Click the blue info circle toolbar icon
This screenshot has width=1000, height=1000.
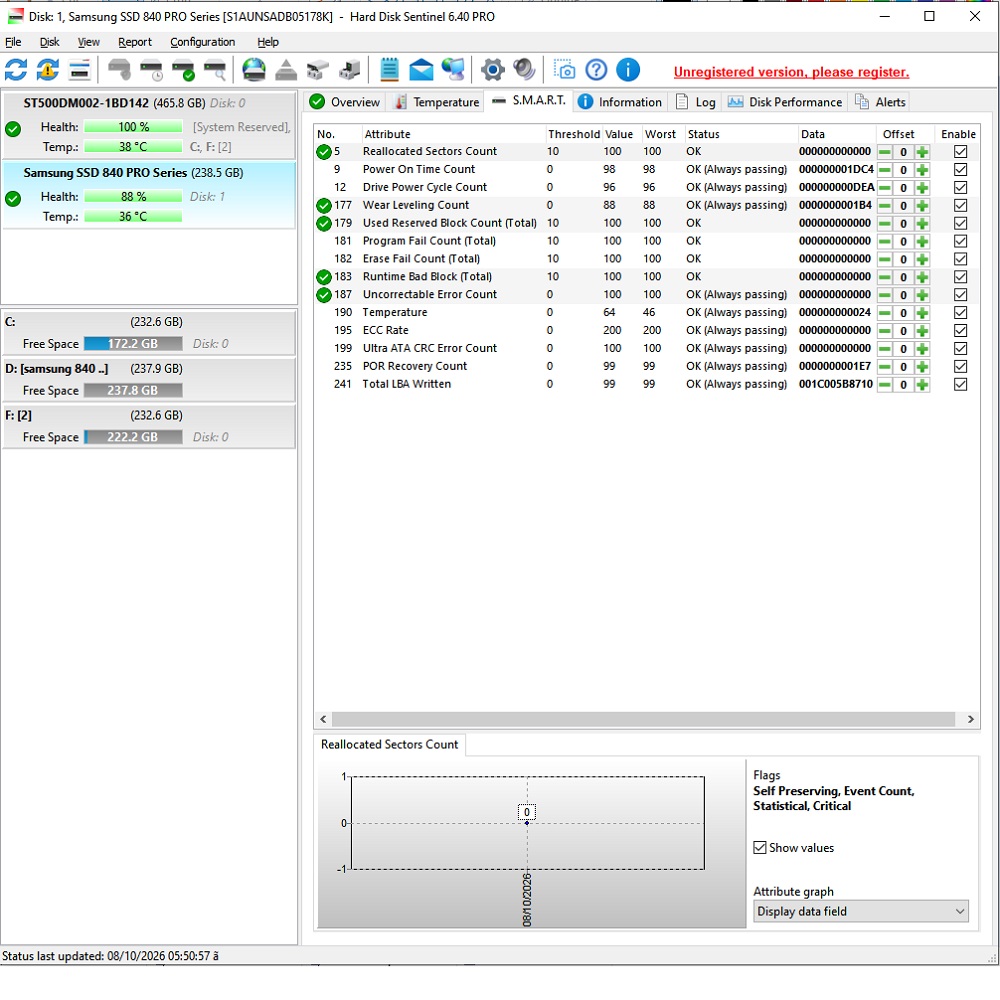pyautogui.click(x=628, y=70)
